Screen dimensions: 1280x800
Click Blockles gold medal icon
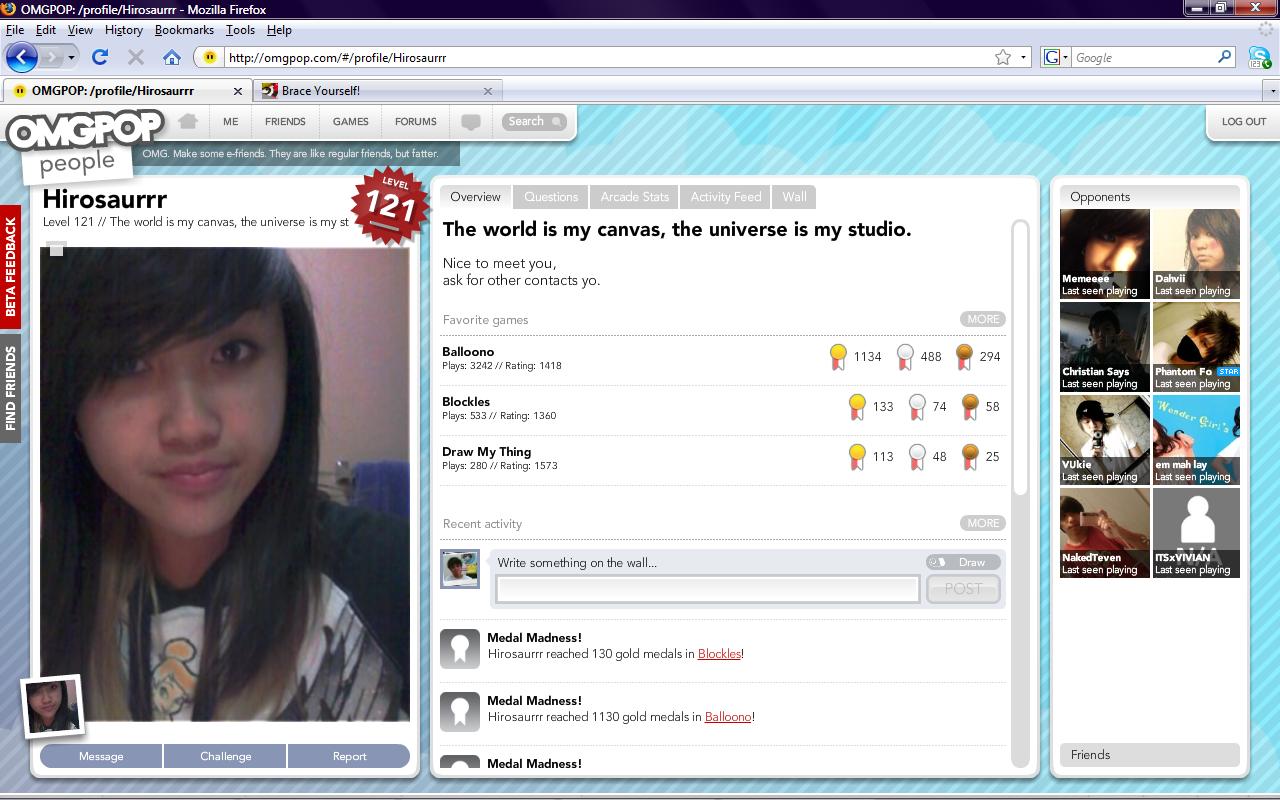click(857, 406)
